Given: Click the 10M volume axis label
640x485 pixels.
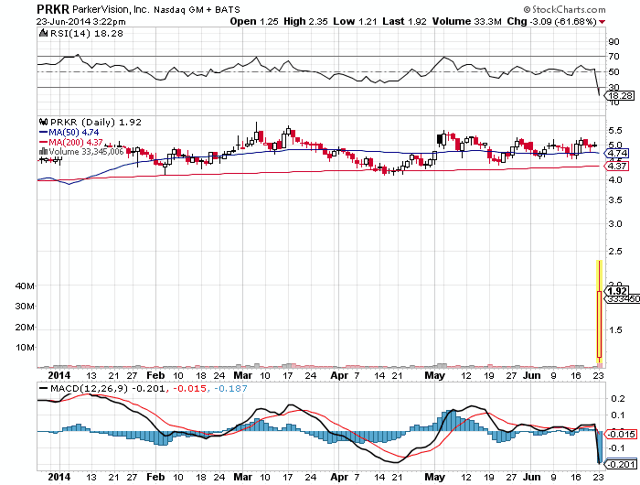Looking at the screenshot, I should click(x=24, y=347).
